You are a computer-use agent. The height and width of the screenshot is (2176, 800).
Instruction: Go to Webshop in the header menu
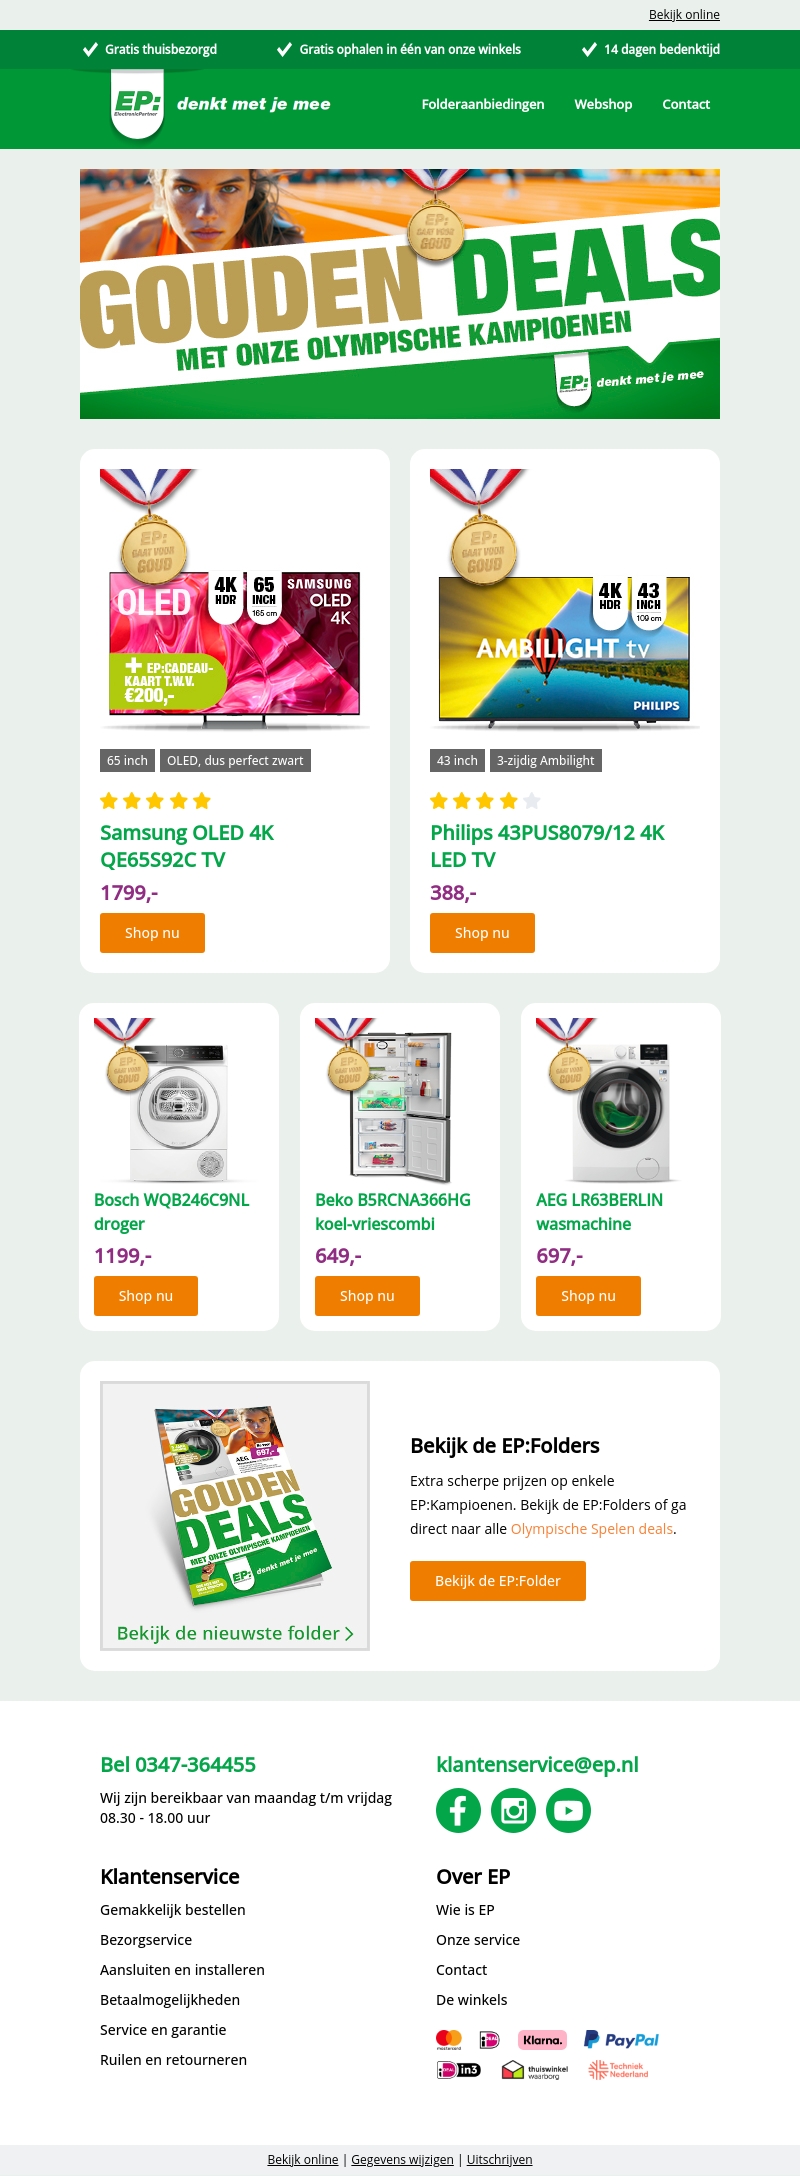pyautogui.click(x=603, y=104)
